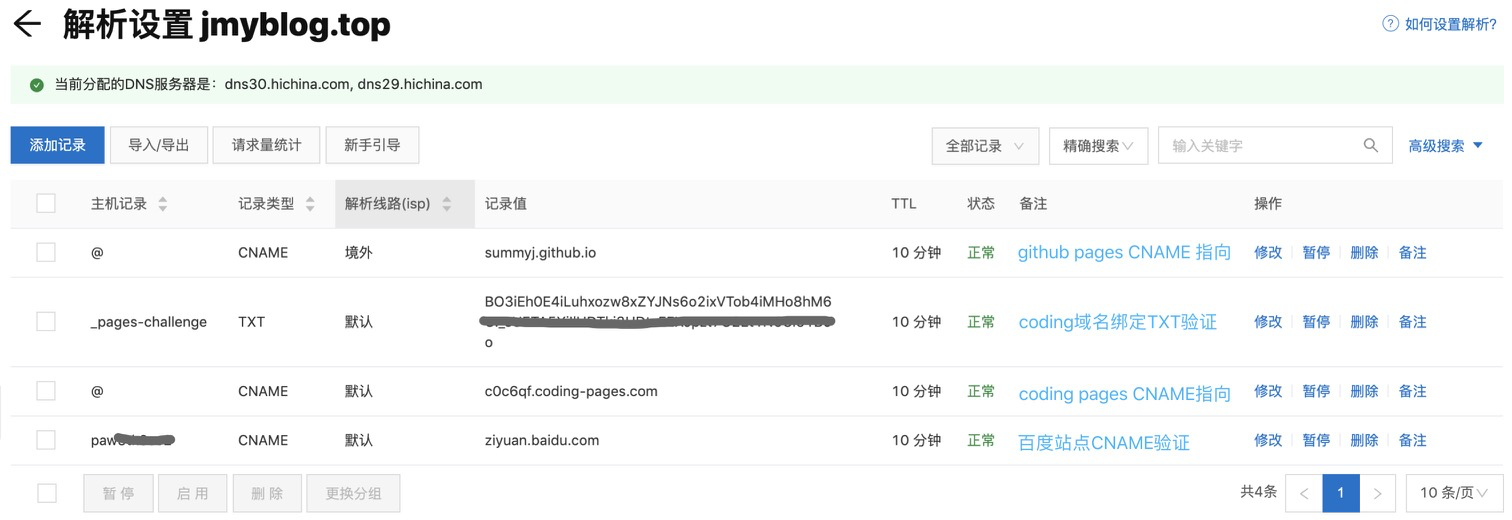This screenshot has height=520, width=1512.
Task: Check the ziyuan.baidu.com row checkbox
Action: coord(46,440)
